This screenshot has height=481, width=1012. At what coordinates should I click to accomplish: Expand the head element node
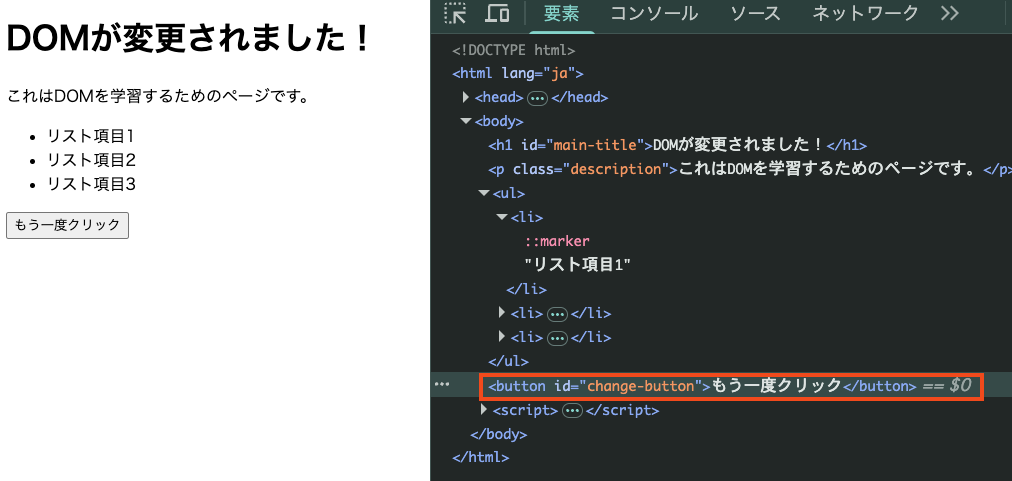click(466, 97)
